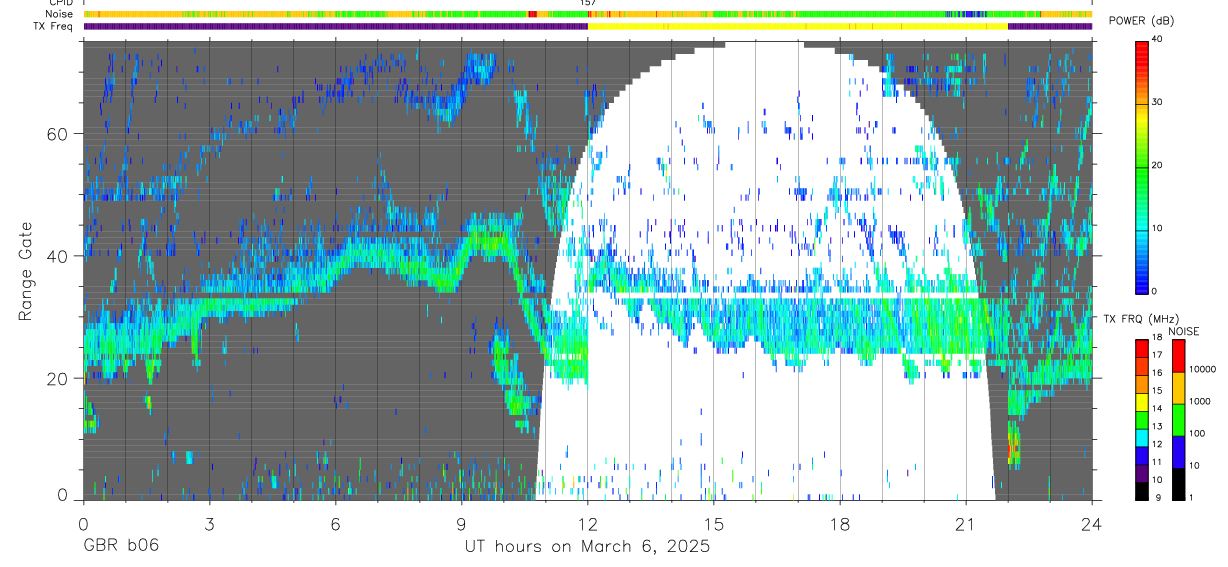1228x567 pixels.
Task: Click the x-axis tick label '15'
Action: pos(713,523)
